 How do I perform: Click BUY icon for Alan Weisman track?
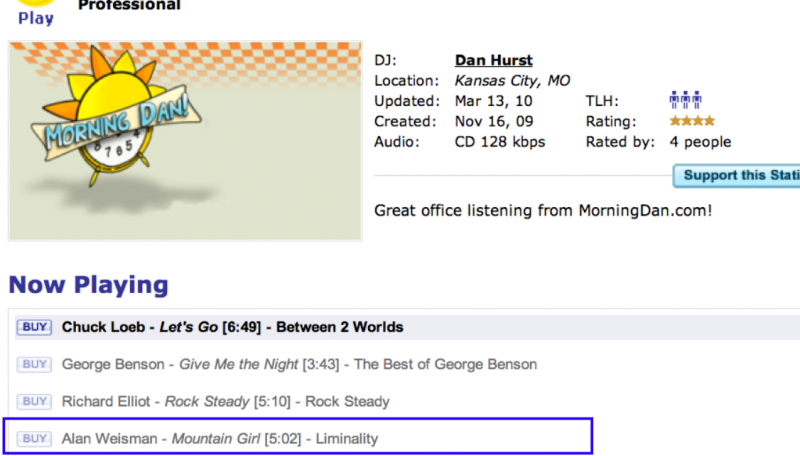(33, 438)
